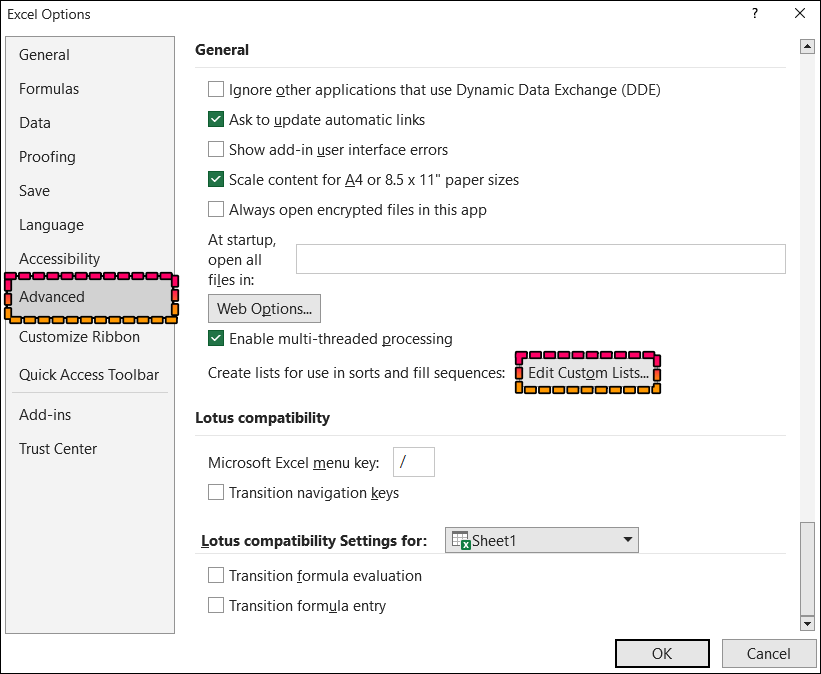Open Customize Ribbon settings

79,337
